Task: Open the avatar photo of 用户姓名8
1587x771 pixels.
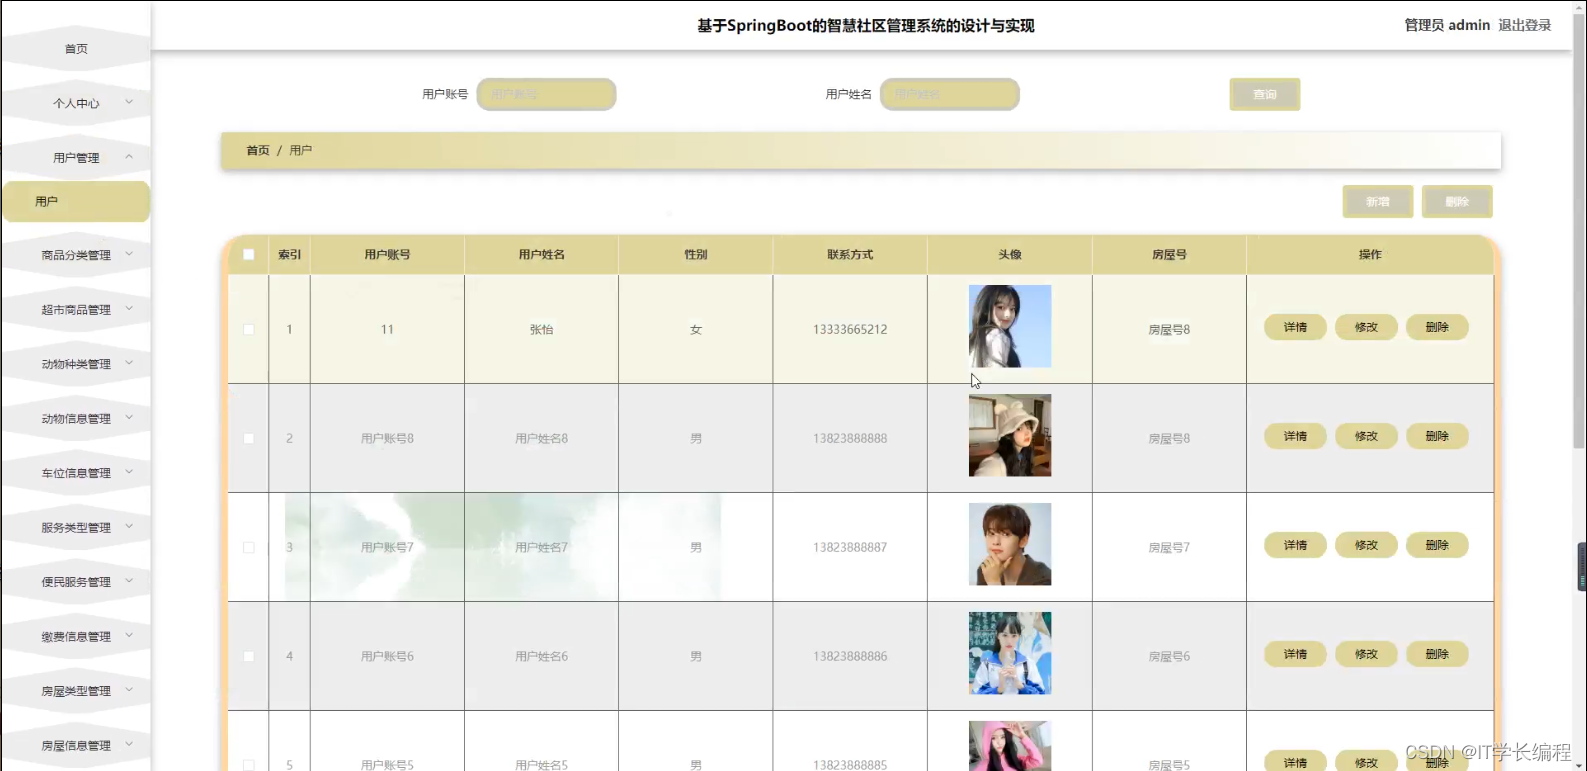Action: 1010,435
